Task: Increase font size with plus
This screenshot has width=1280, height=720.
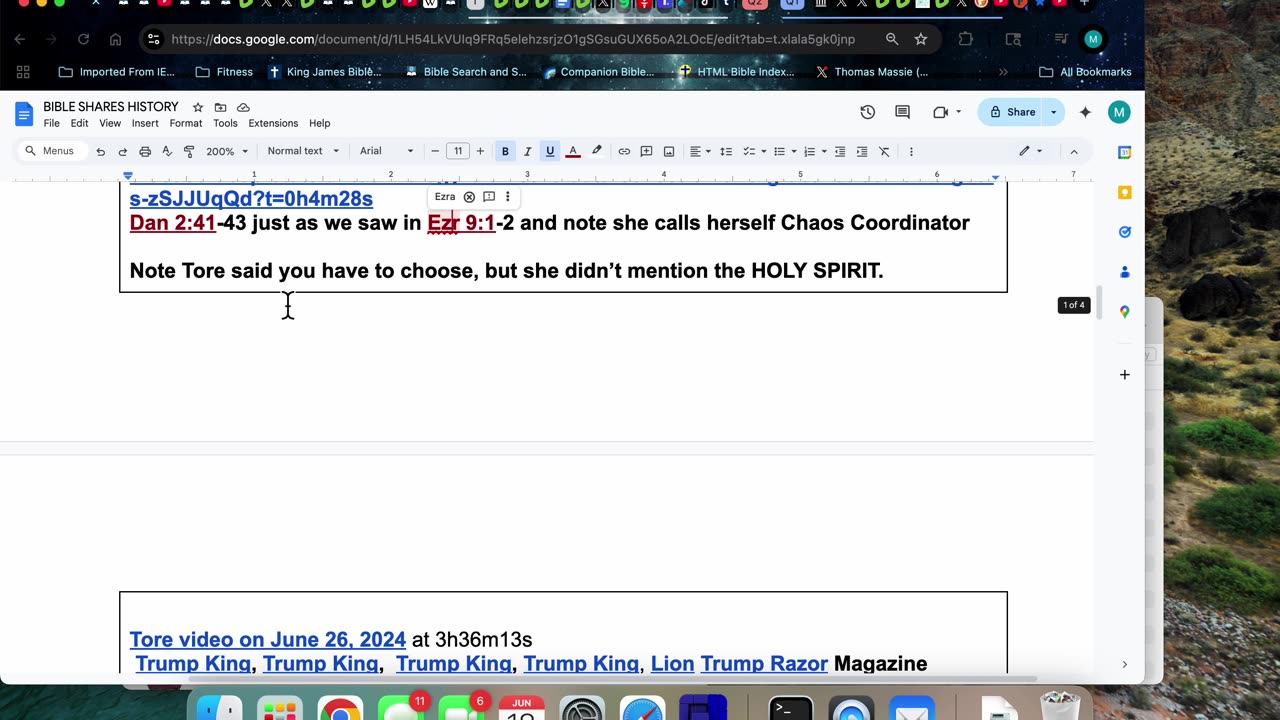Action: [x=480, y=151]
